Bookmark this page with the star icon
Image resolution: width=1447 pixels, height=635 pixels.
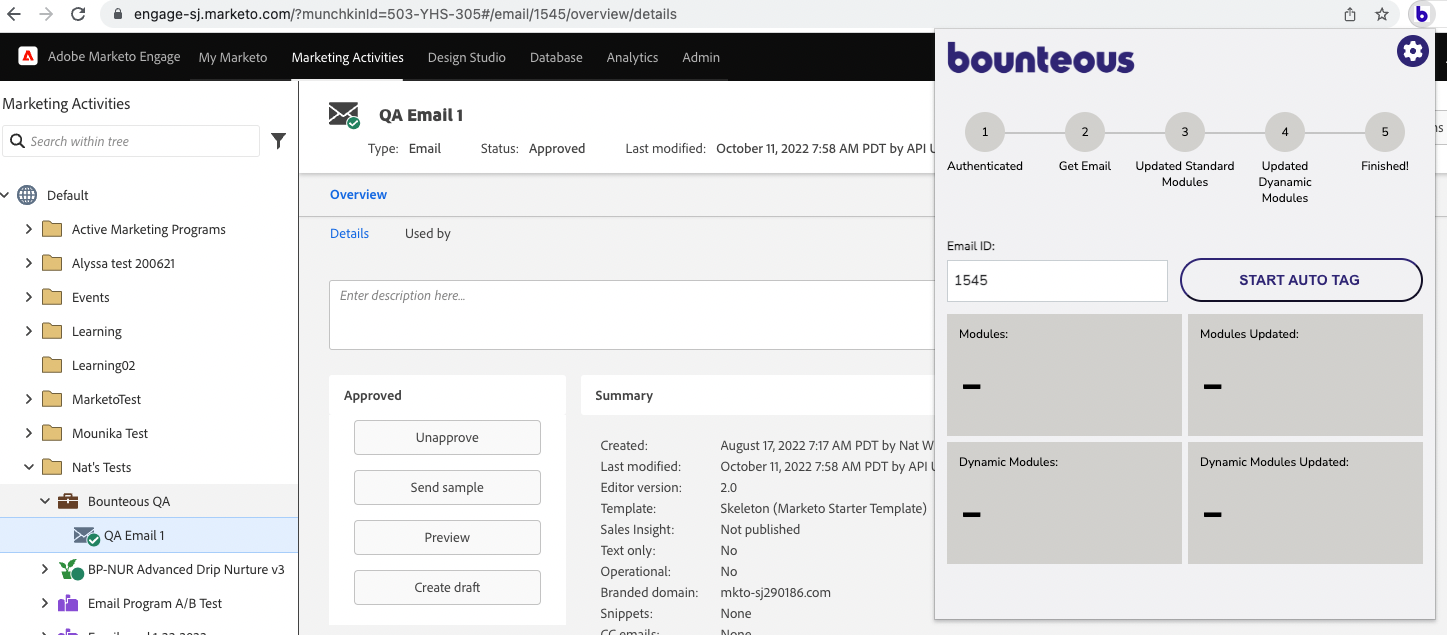1382,14
